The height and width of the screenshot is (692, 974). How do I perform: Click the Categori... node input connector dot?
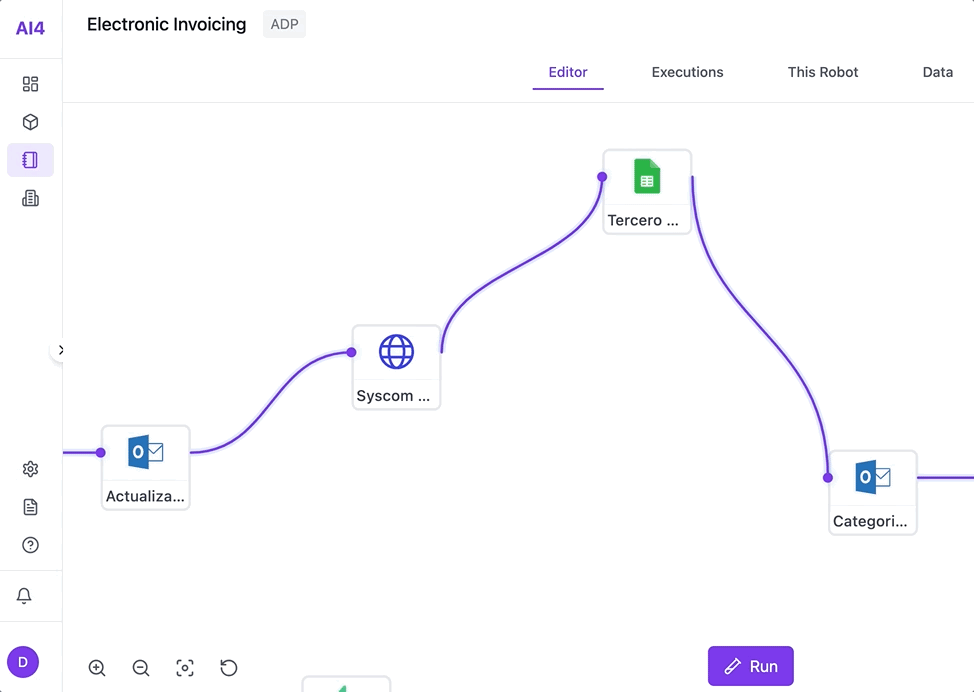[827, 478]
